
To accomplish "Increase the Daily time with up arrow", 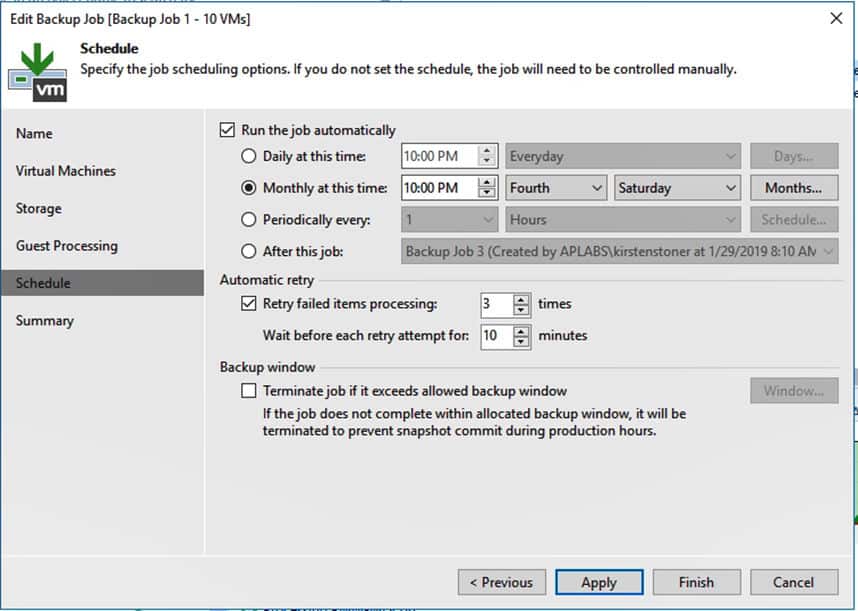I will click(486, 150).
